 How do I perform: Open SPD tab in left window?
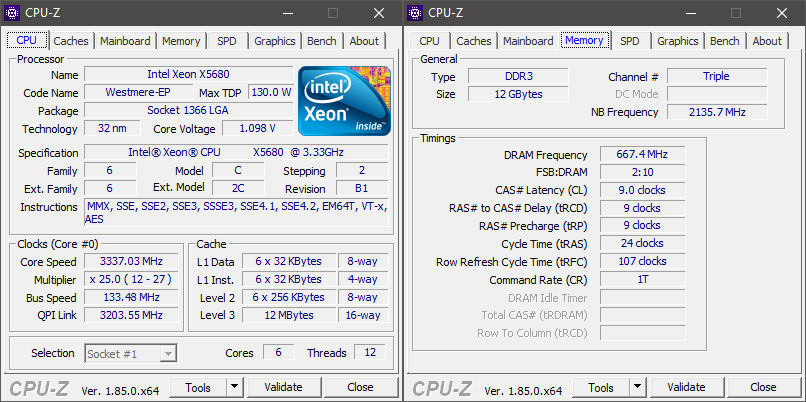[227, 41]
